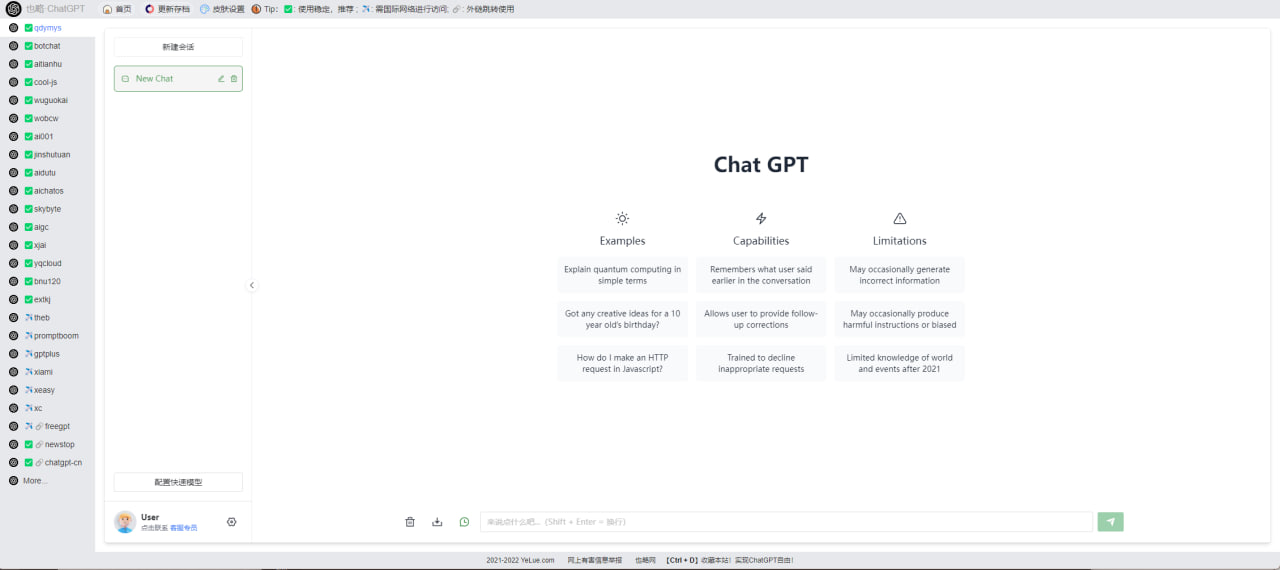Open 皮肤设置 skin settings

[222, 9]
